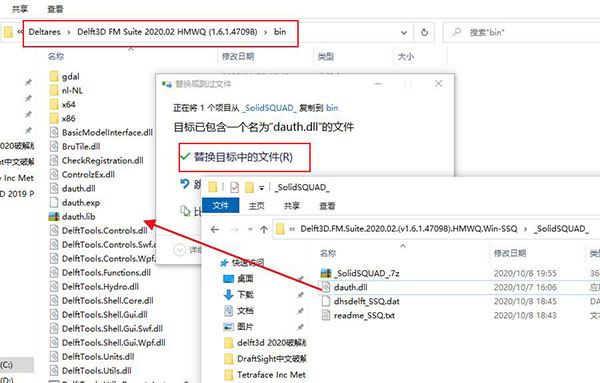Open the 查看 tab in the _SolidSQUAD_ window
The height and width of the screenshot is (383, 600).
[x=327, y=206]
